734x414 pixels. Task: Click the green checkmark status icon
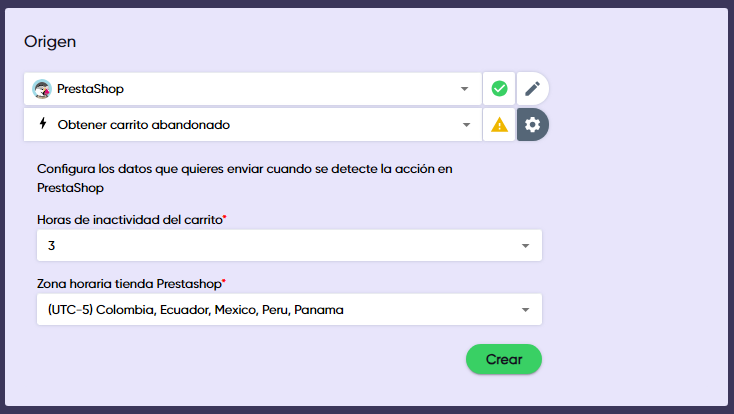[499, 89]
